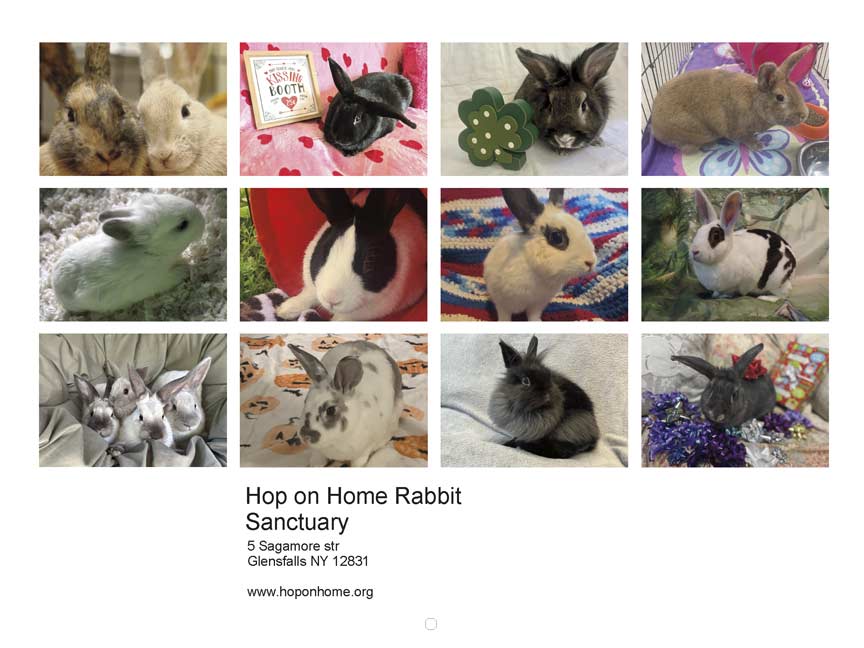
Task: Select the 5 Sagamore str address line
Action: (x=293, y=546)
